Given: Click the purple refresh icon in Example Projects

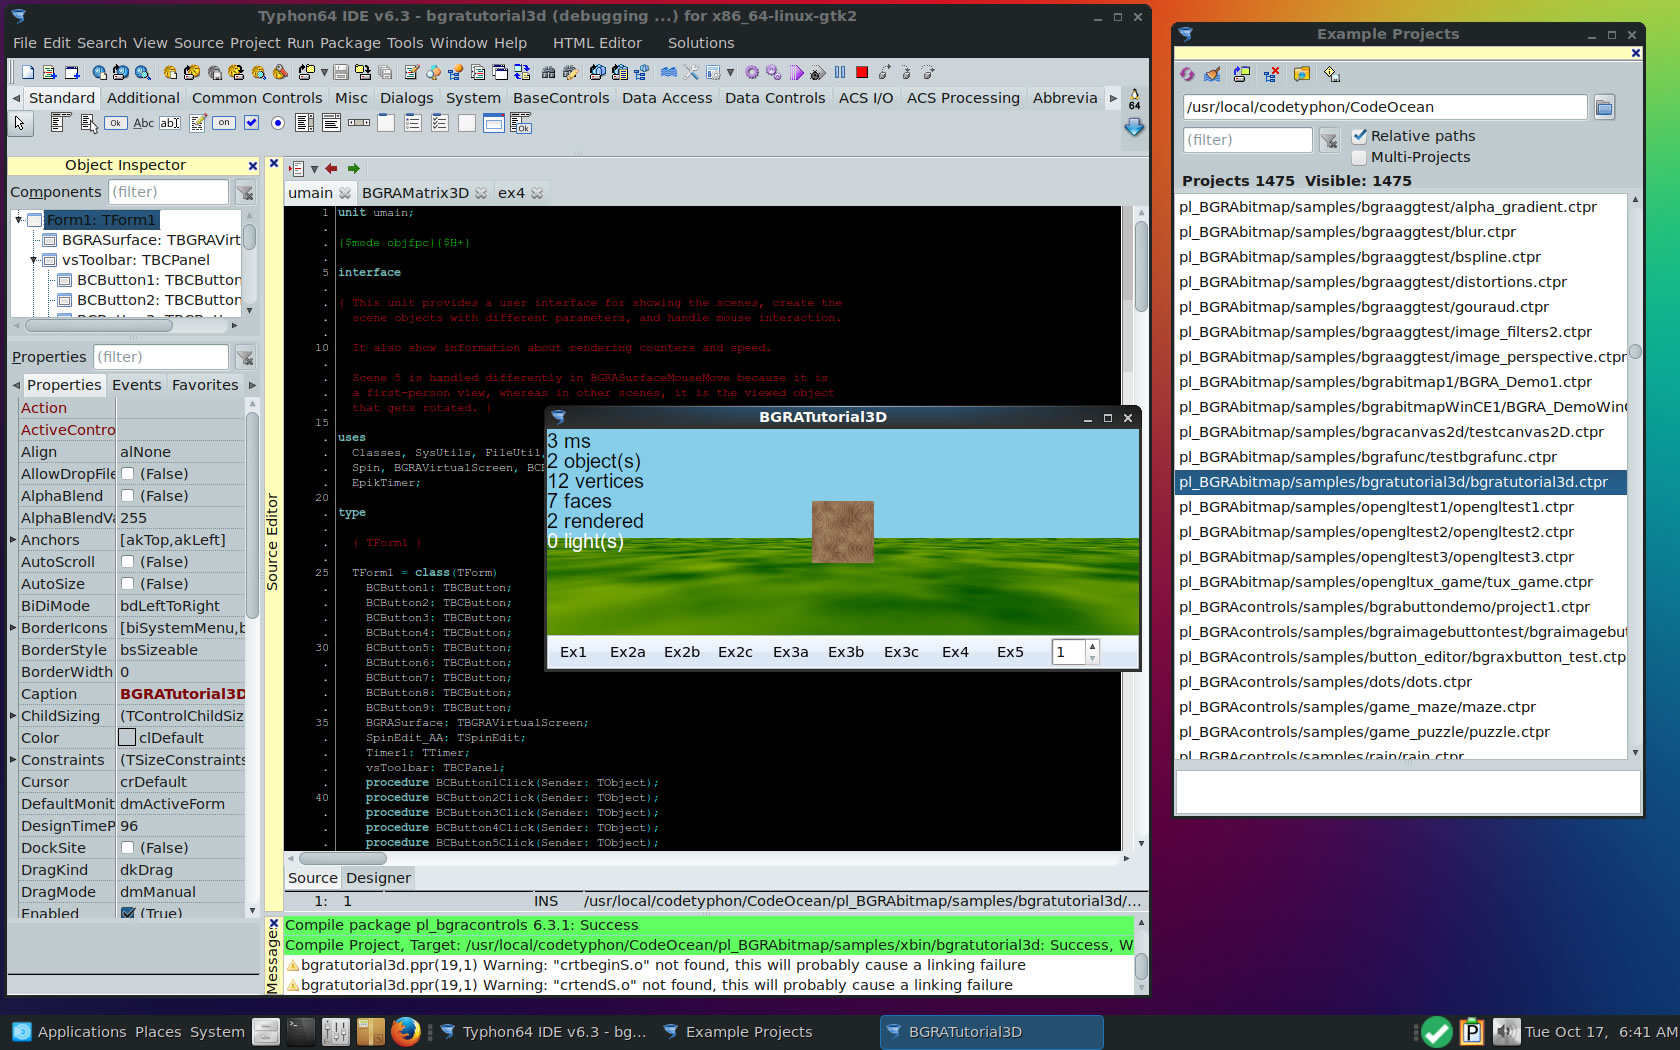Looking at the screenshot, I should (x=1187, y=74).
